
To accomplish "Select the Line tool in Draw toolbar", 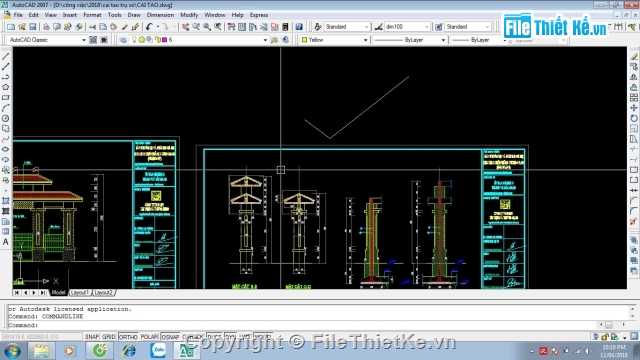I will [x=6, y=56].
